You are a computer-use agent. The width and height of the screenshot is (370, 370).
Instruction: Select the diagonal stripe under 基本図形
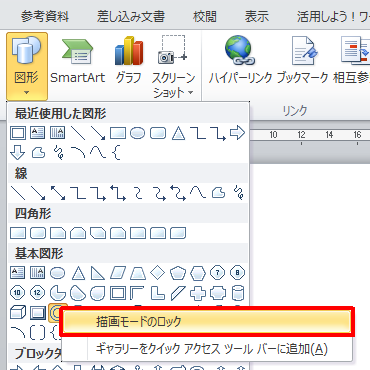coord(178,293)
